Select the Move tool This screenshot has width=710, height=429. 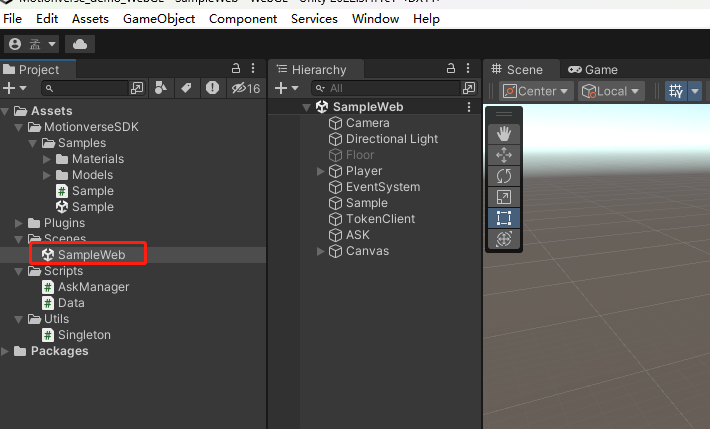(504, 155)
